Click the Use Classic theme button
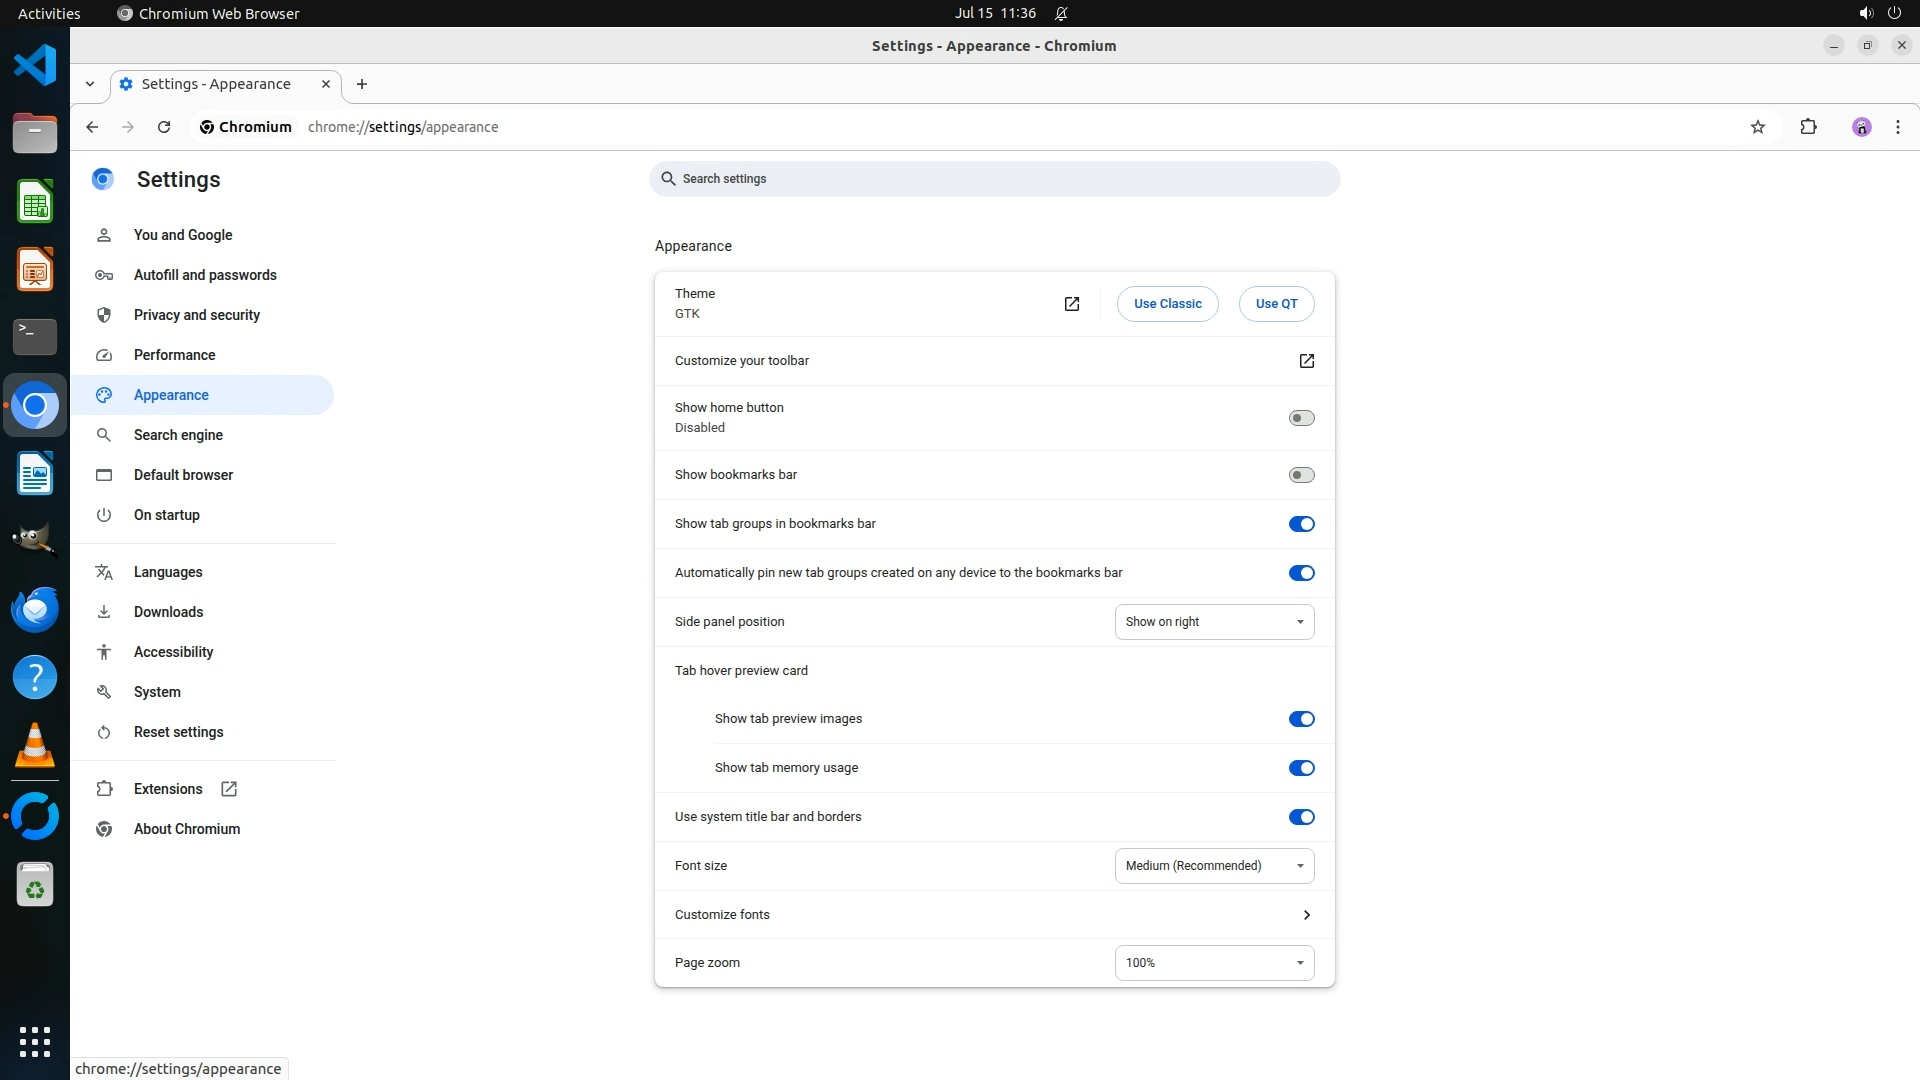Viewport: 1920px width, 1080px height. point(1167,304)
